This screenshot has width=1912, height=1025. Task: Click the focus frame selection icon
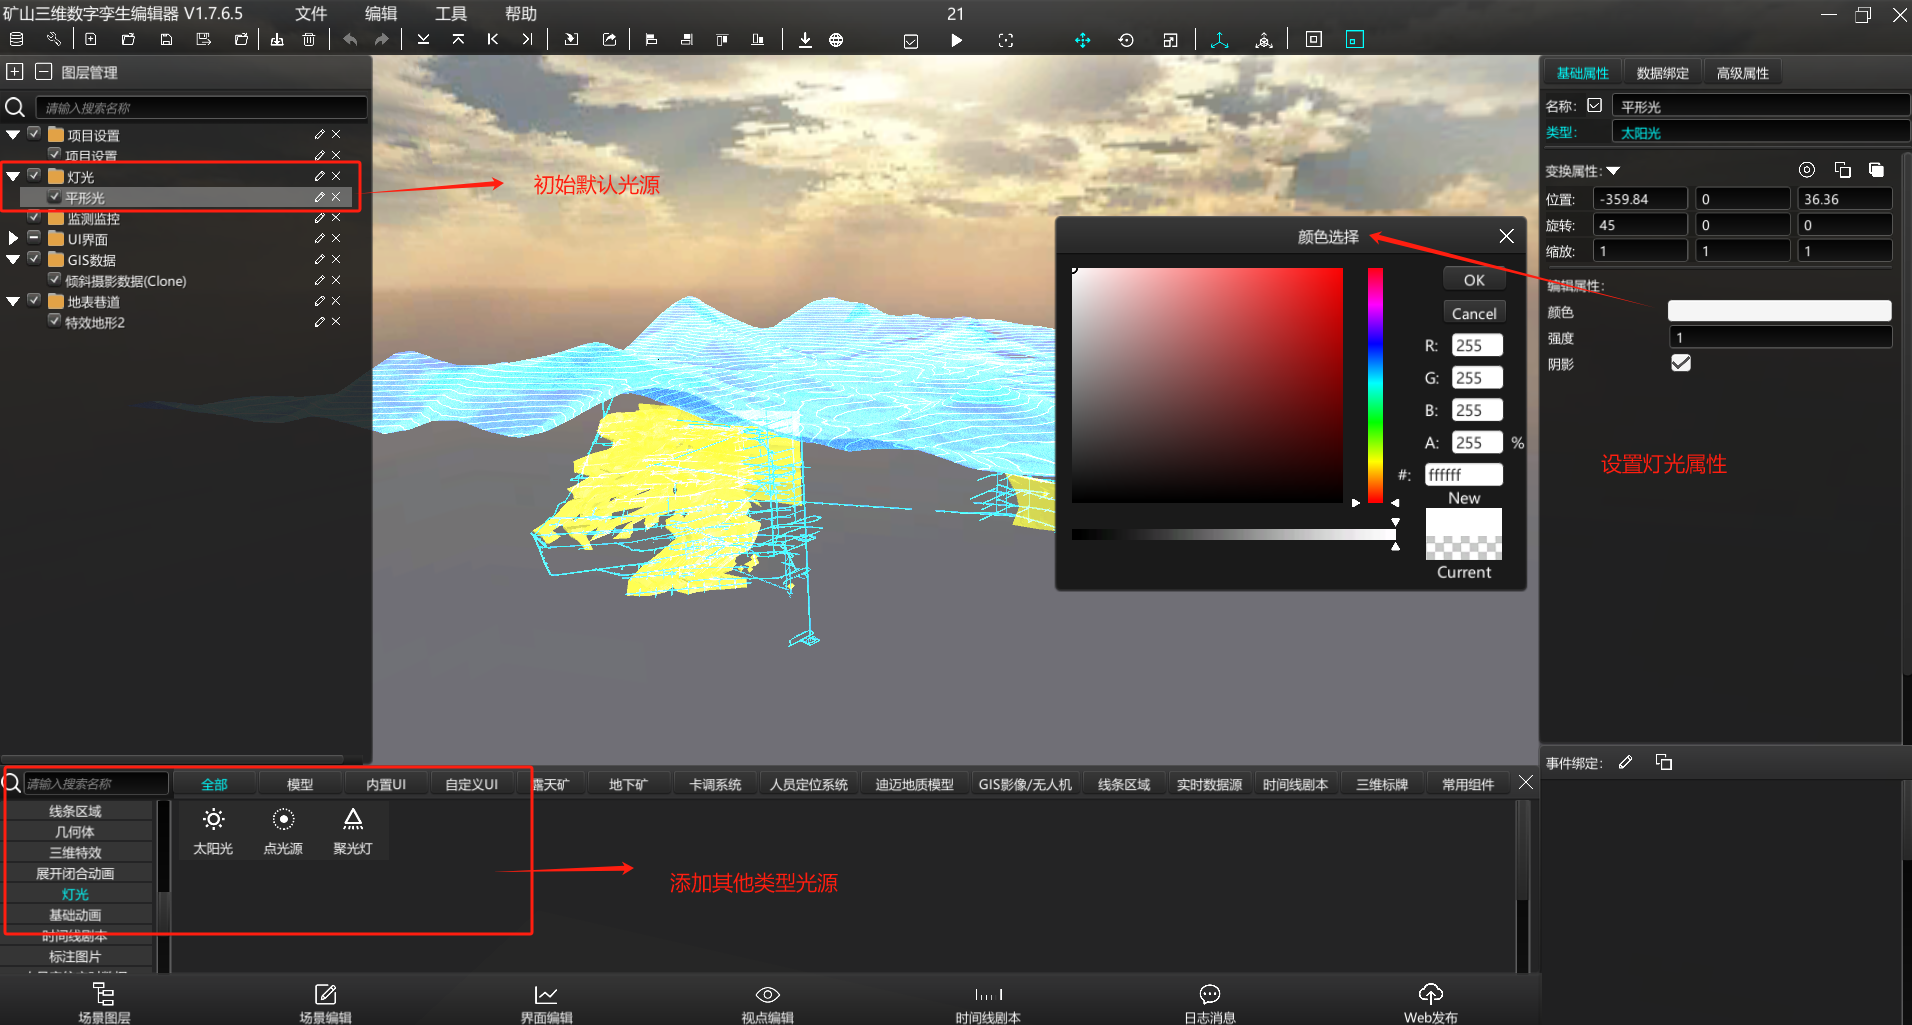1006,40
